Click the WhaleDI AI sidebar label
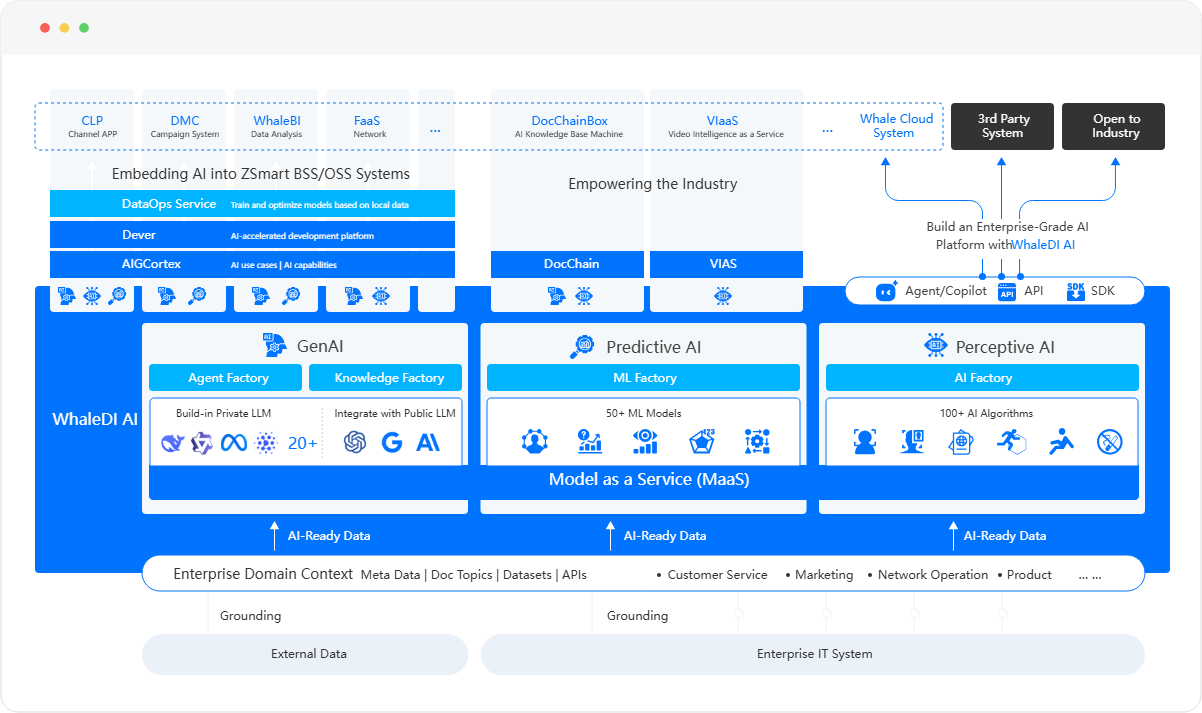Screen dimensions: 1202x713 click(x=95, y=419)
